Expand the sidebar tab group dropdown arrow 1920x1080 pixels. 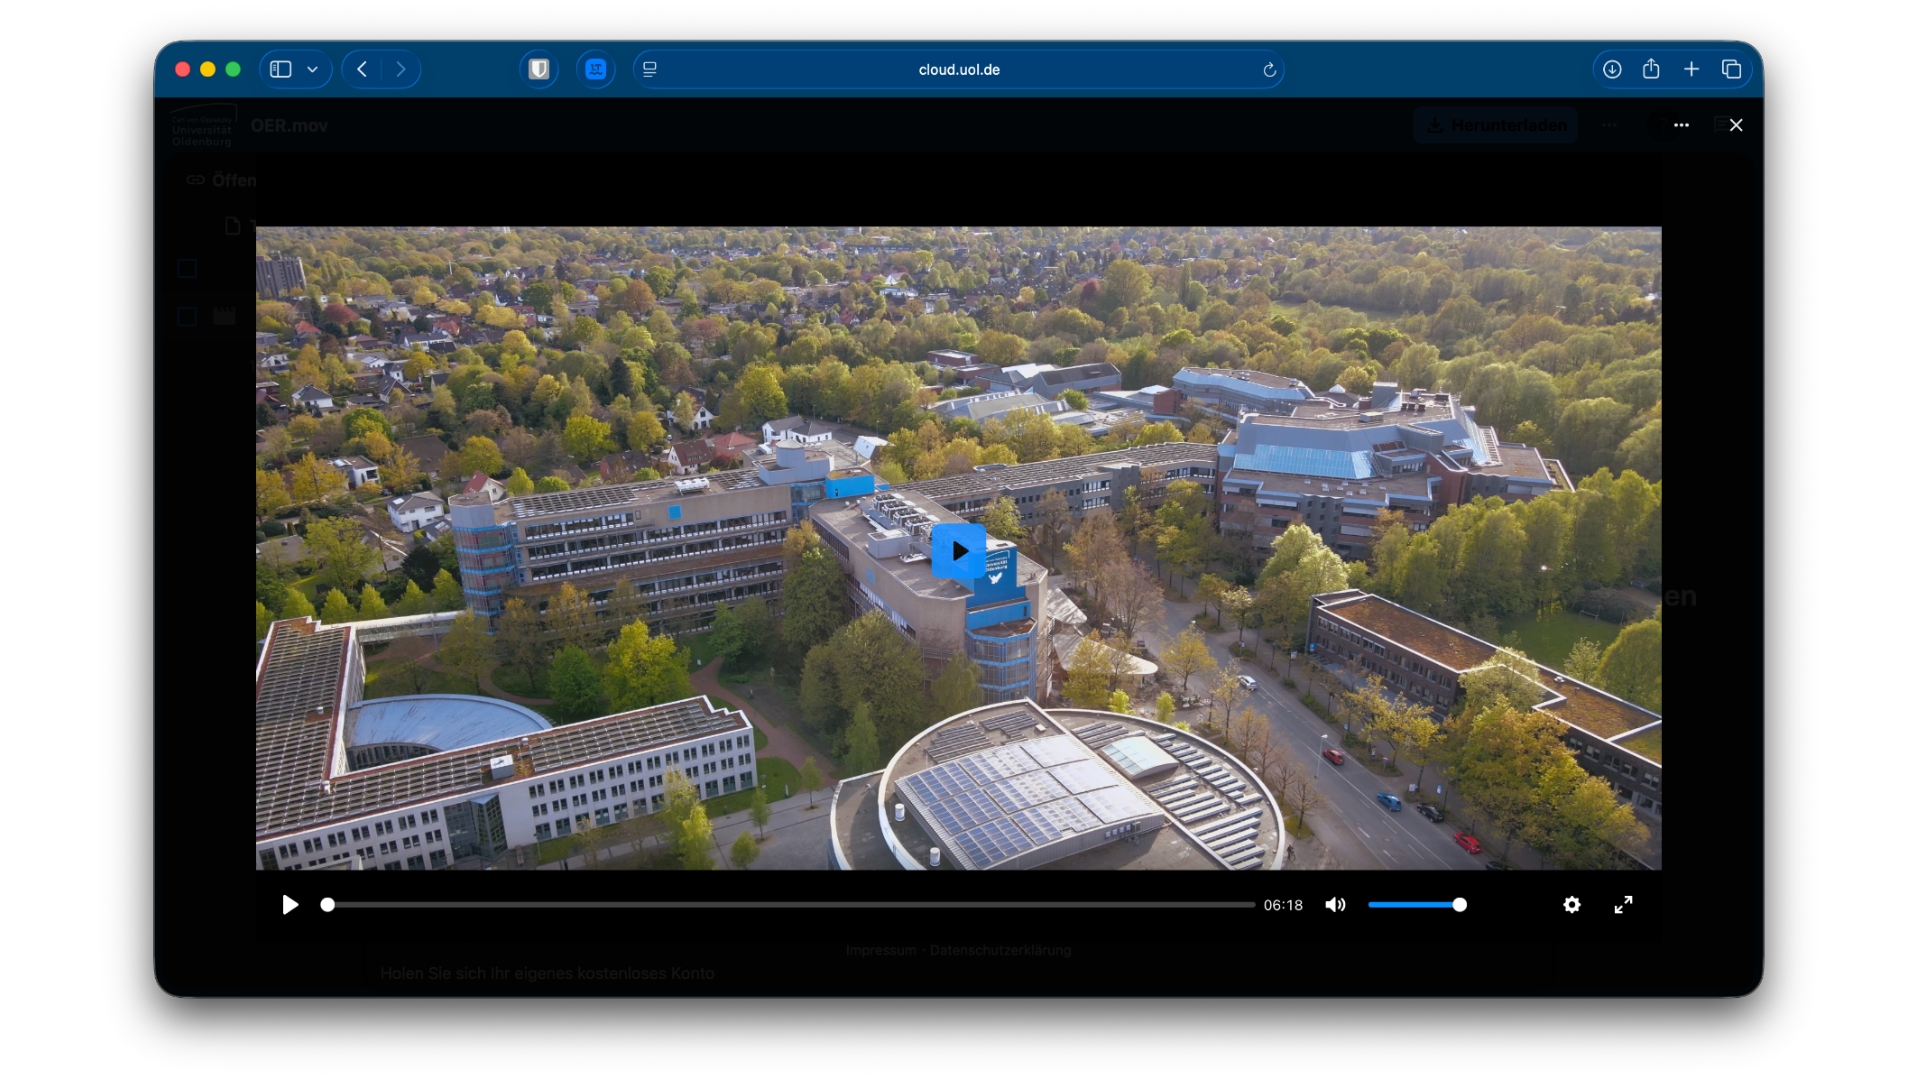[x=313, y=69]
